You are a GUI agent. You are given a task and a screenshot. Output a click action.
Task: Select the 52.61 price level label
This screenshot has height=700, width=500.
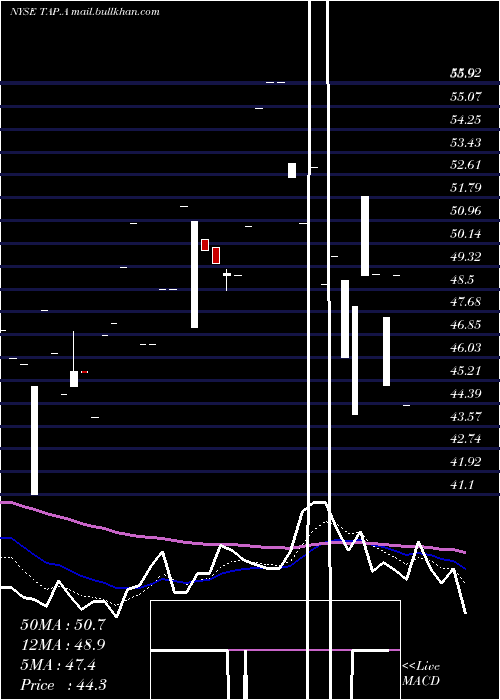466,164
